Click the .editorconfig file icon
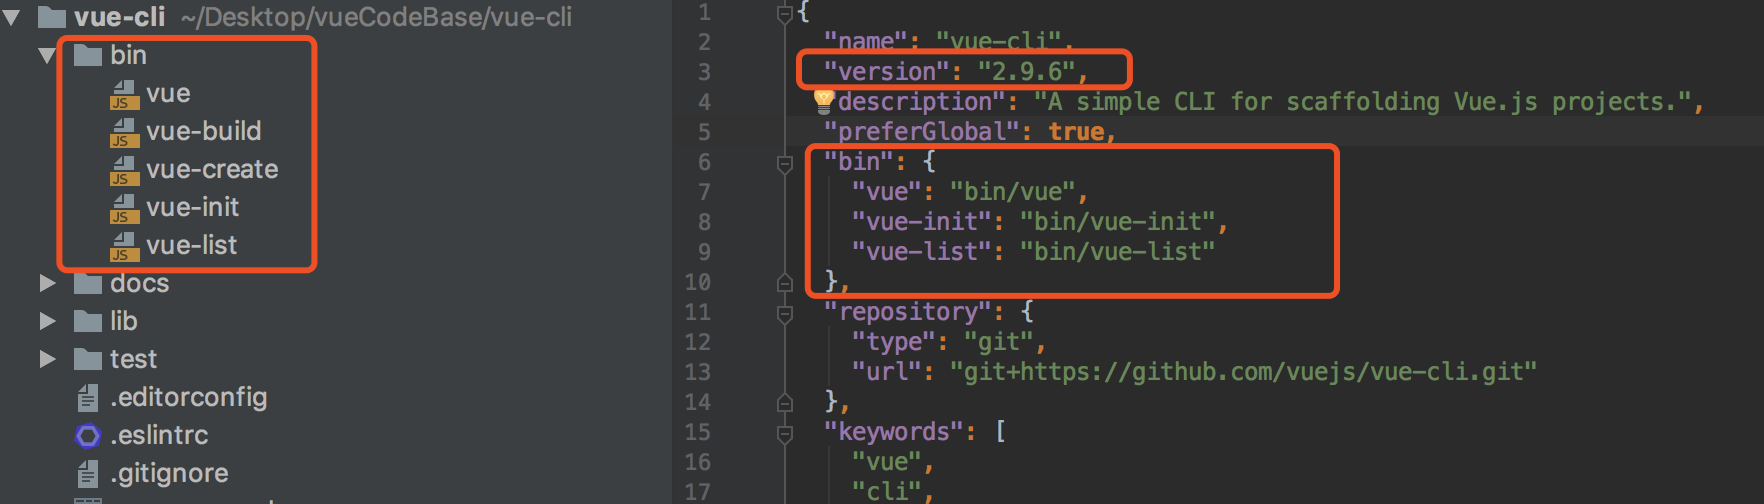The image size is (1764, 504). point(88,398)
